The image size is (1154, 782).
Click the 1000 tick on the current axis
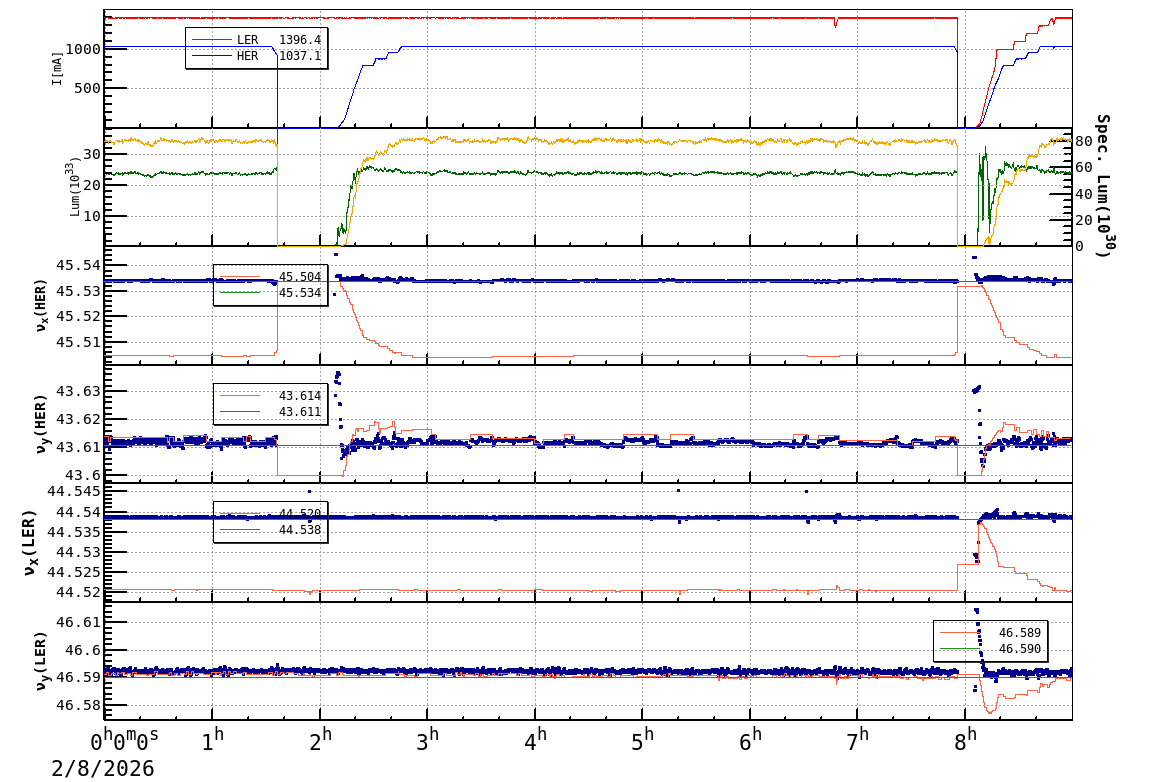[82, 49]
